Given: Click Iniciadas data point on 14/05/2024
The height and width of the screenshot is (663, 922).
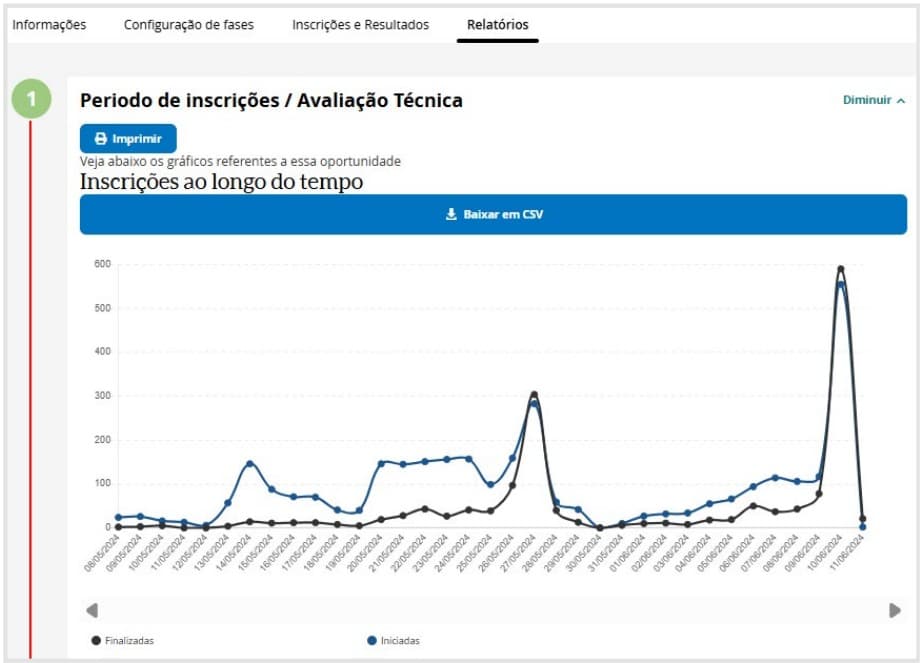Looking at the screenshot, I should pos(249,464).
